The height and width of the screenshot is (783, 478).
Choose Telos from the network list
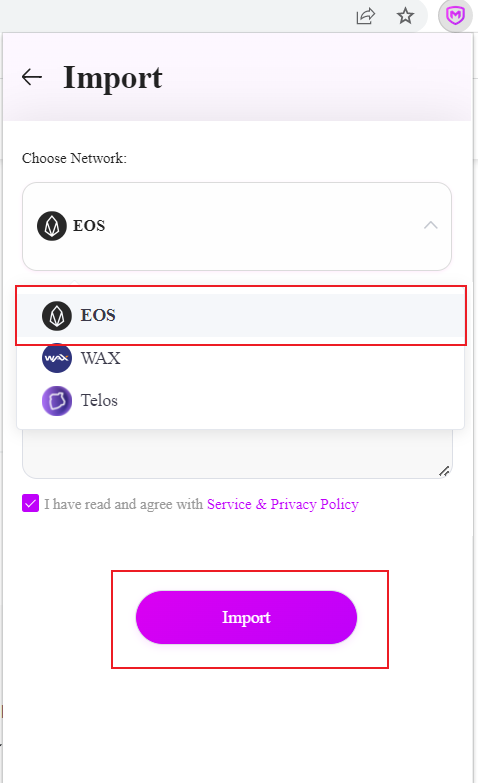[241, 400]
